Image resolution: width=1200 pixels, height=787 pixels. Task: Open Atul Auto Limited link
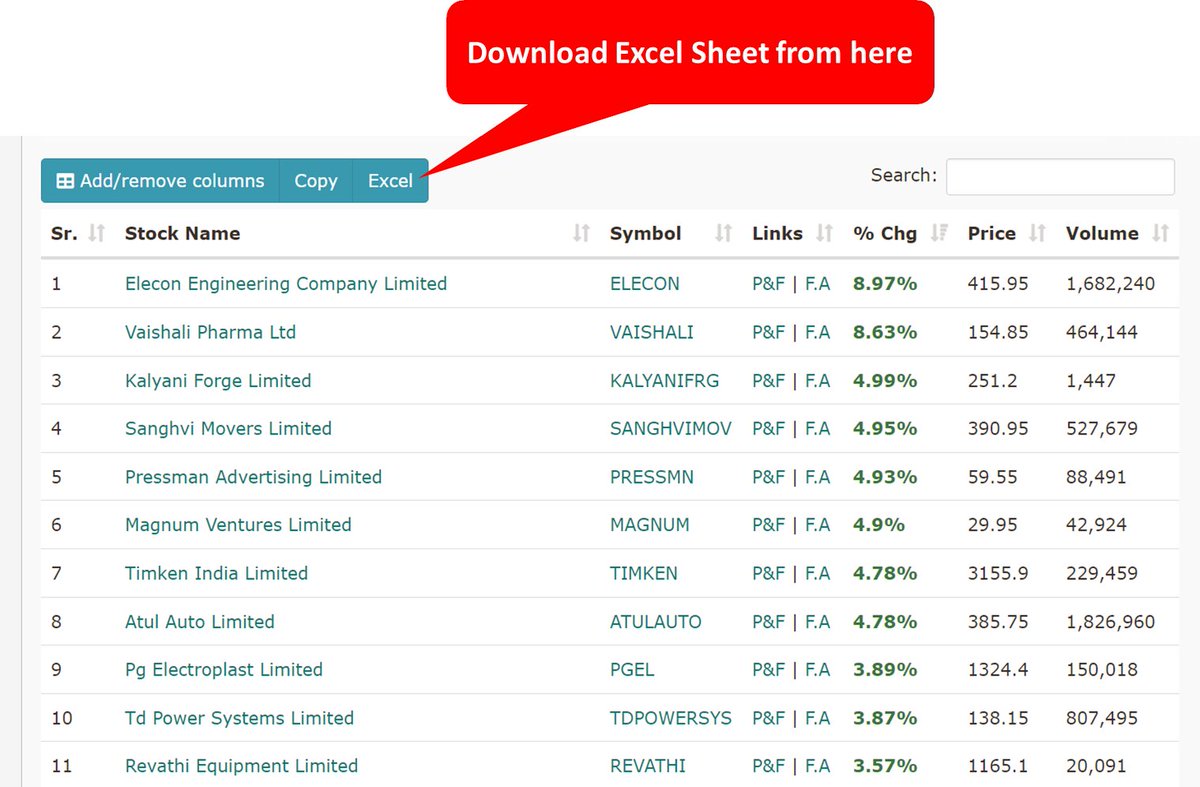(199, 621)
